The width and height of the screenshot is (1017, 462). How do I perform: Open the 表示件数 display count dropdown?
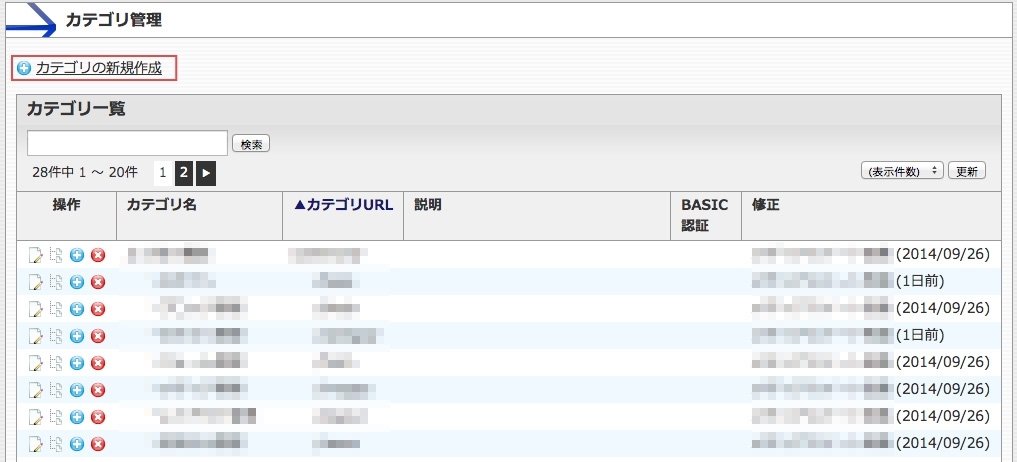point(902,171)
